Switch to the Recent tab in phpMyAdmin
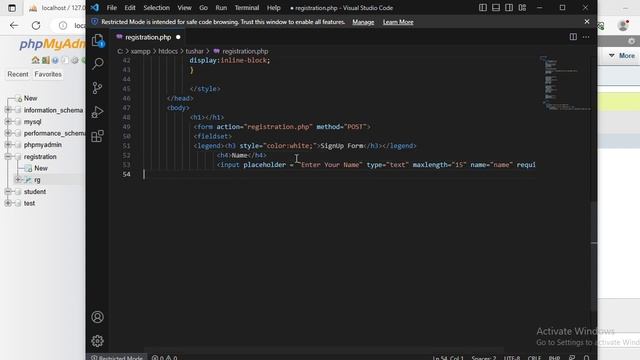Viewport: 640px width, 360px height. 18,74
